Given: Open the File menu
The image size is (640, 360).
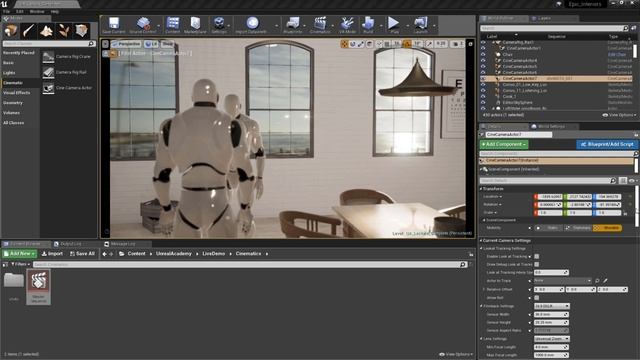Looking at the screenshot, I should click(6, 11).
